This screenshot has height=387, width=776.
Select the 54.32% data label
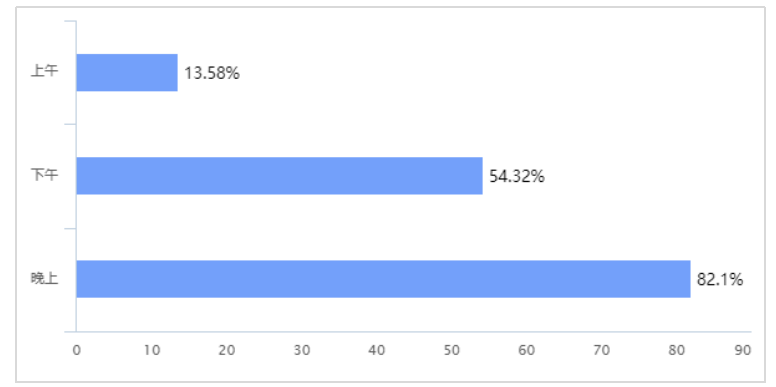[517, 176]
